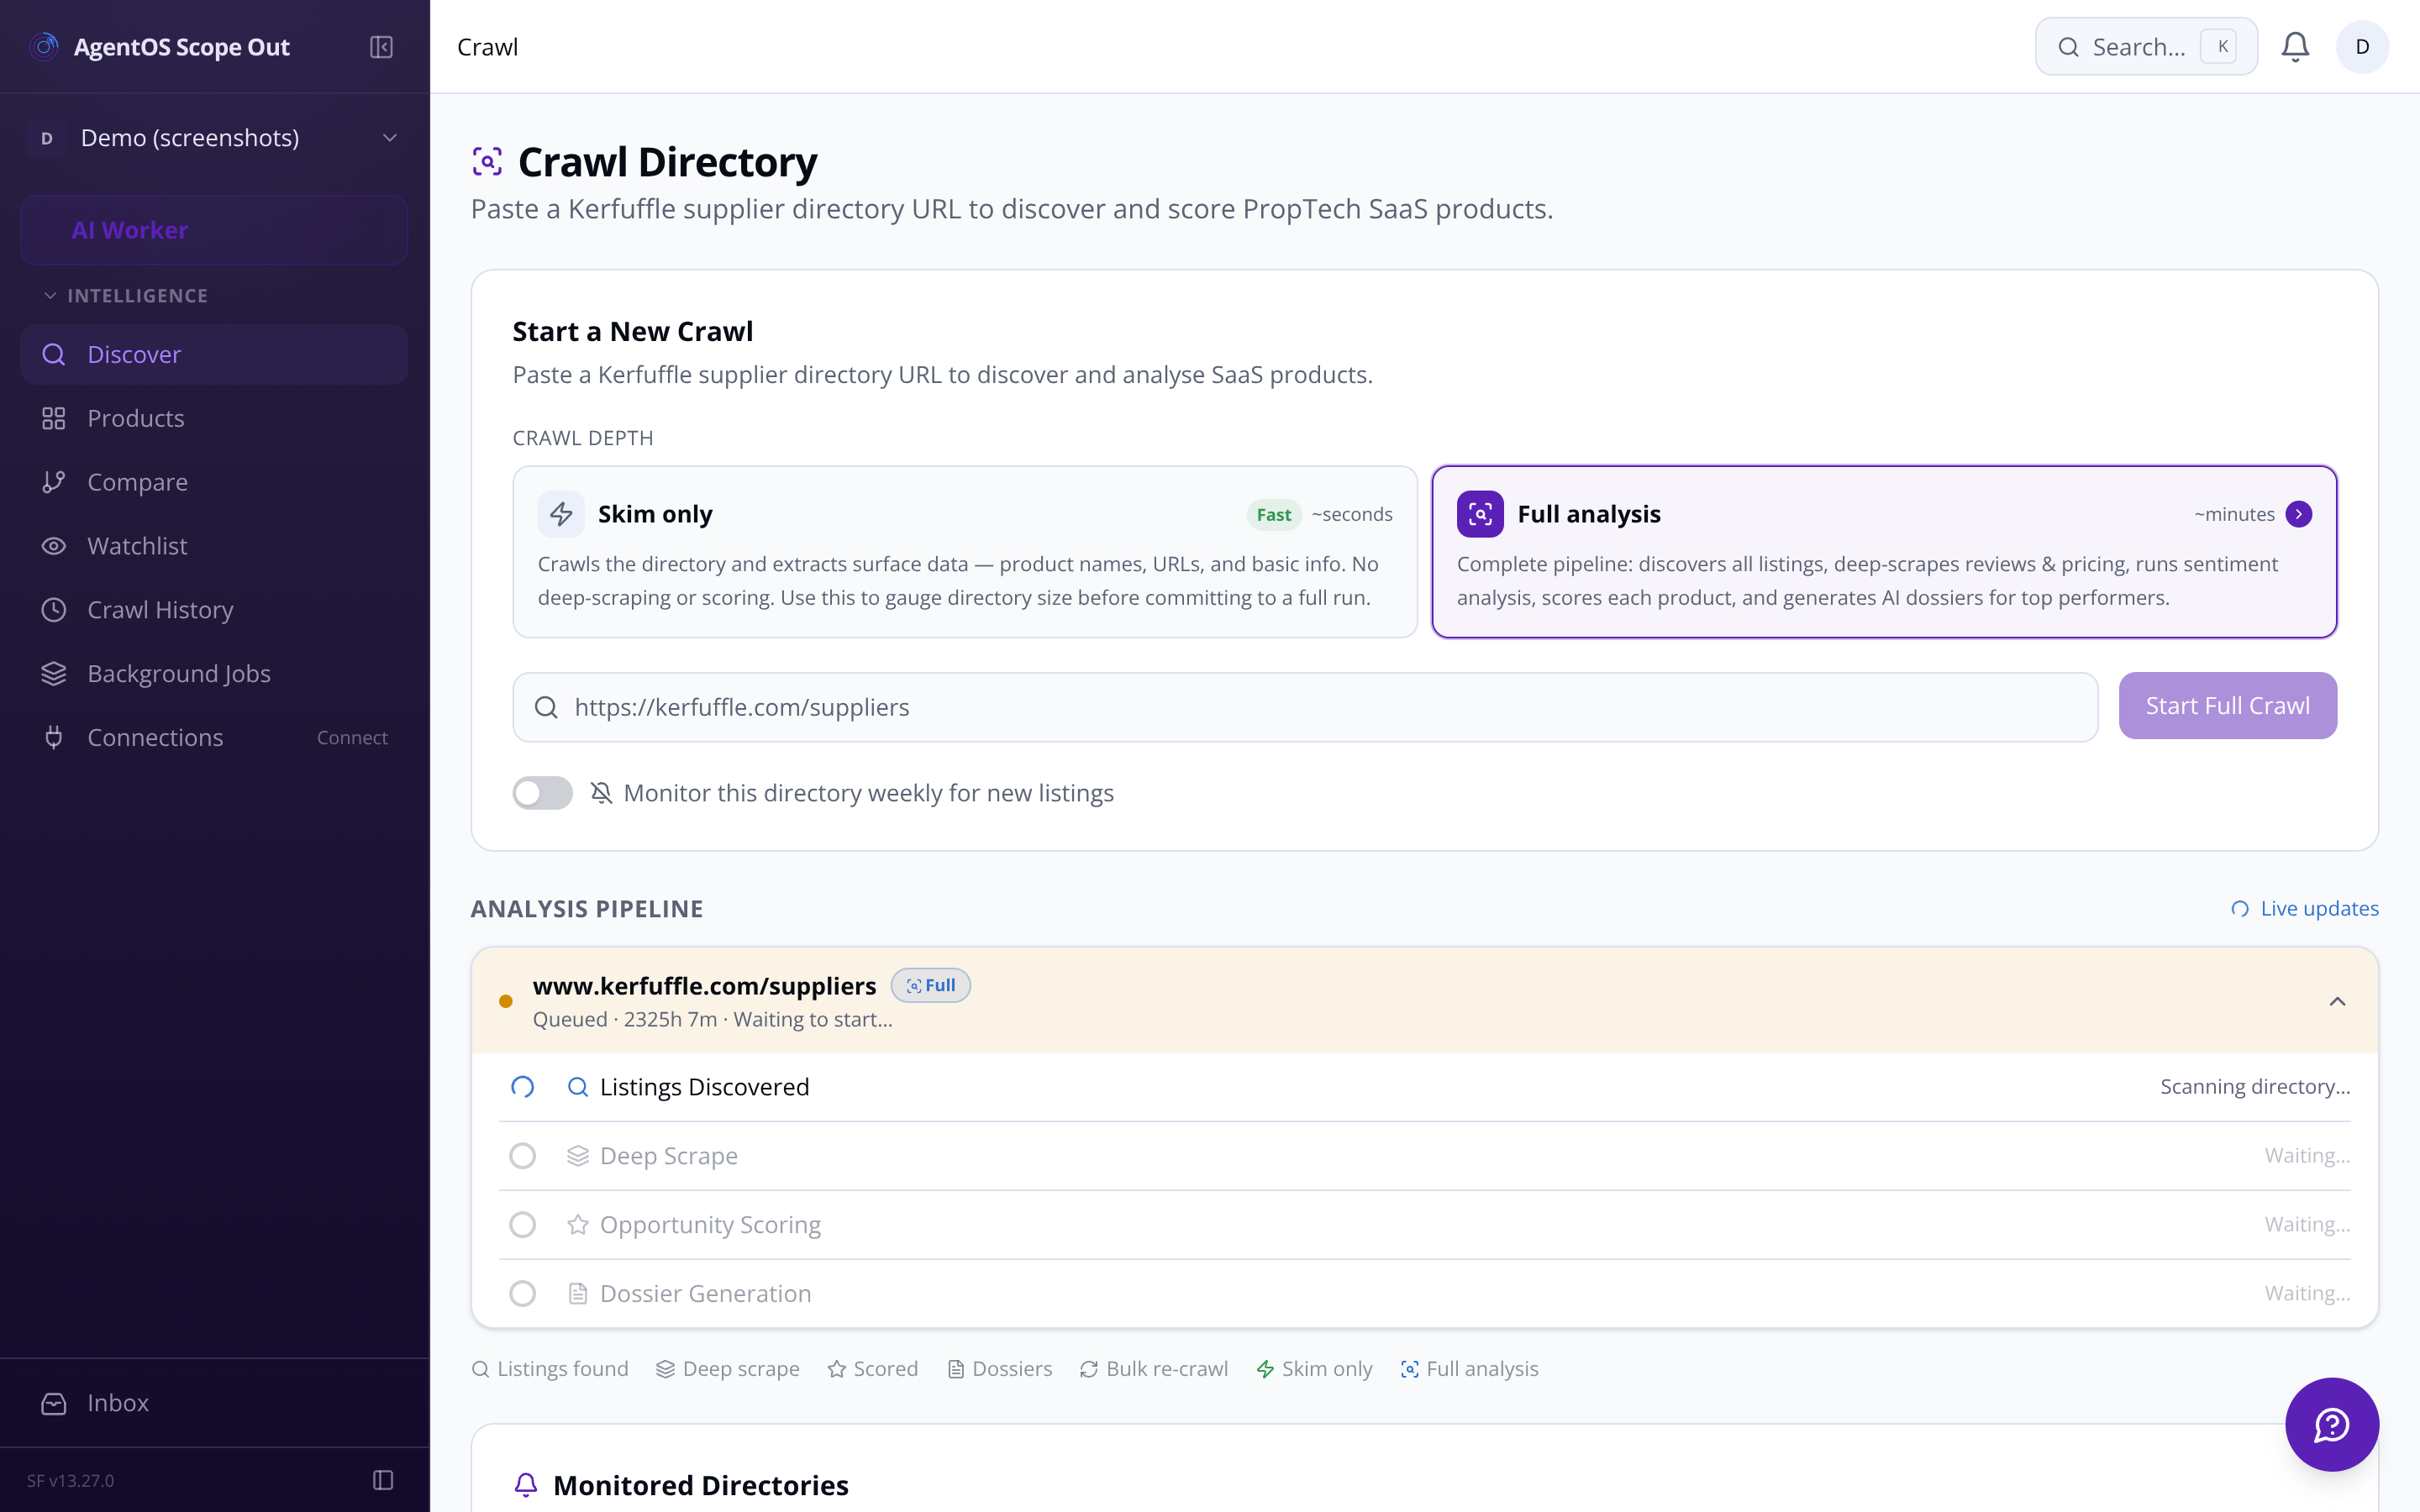
Task: Click the Skim only legend item
Action: pyautogui.click(x=1314, y=1369)
